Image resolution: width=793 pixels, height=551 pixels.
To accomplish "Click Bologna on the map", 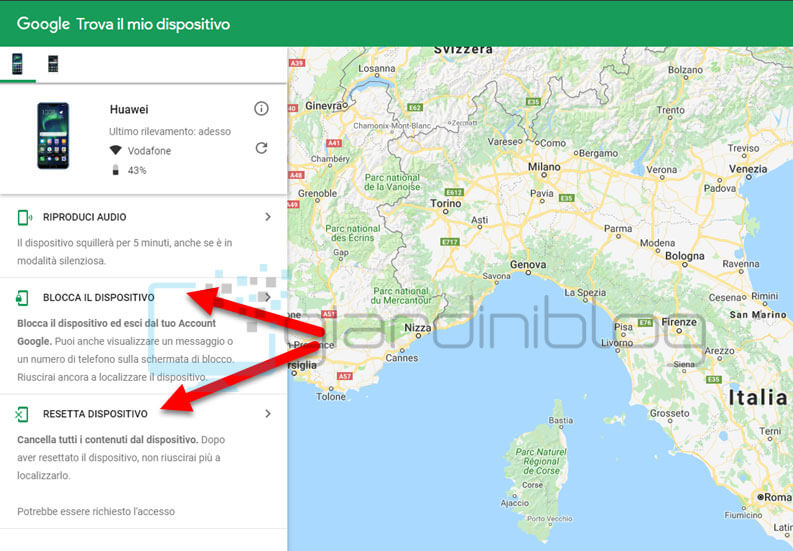I will [684, 256].
